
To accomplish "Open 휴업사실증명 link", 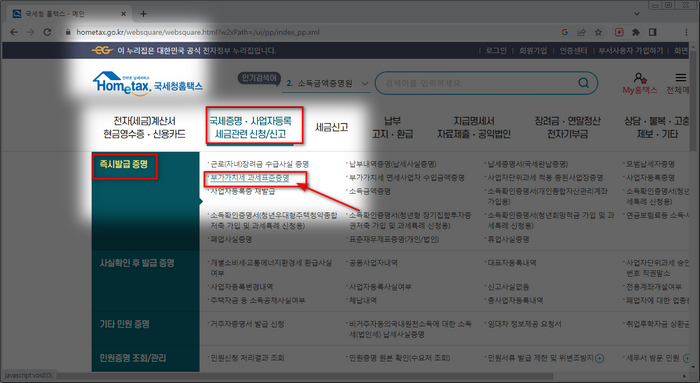I will click(x=508, y=240).
